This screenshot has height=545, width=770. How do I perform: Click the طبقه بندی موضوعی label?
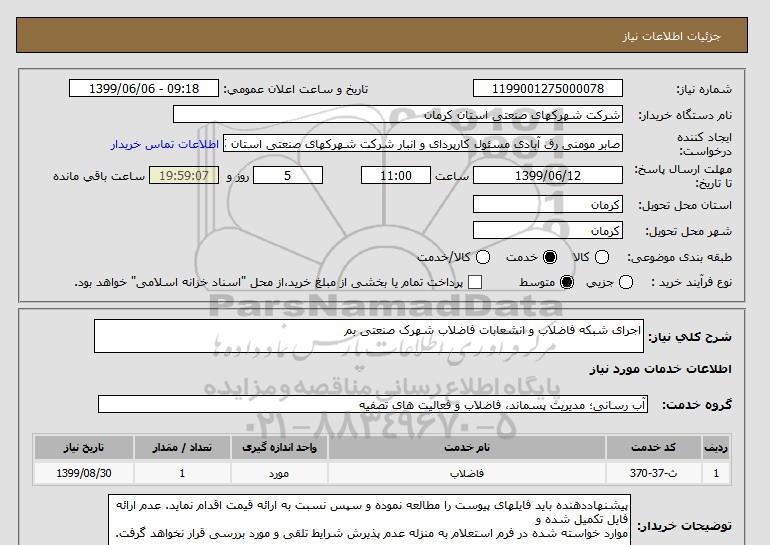(x=680, y=257)
